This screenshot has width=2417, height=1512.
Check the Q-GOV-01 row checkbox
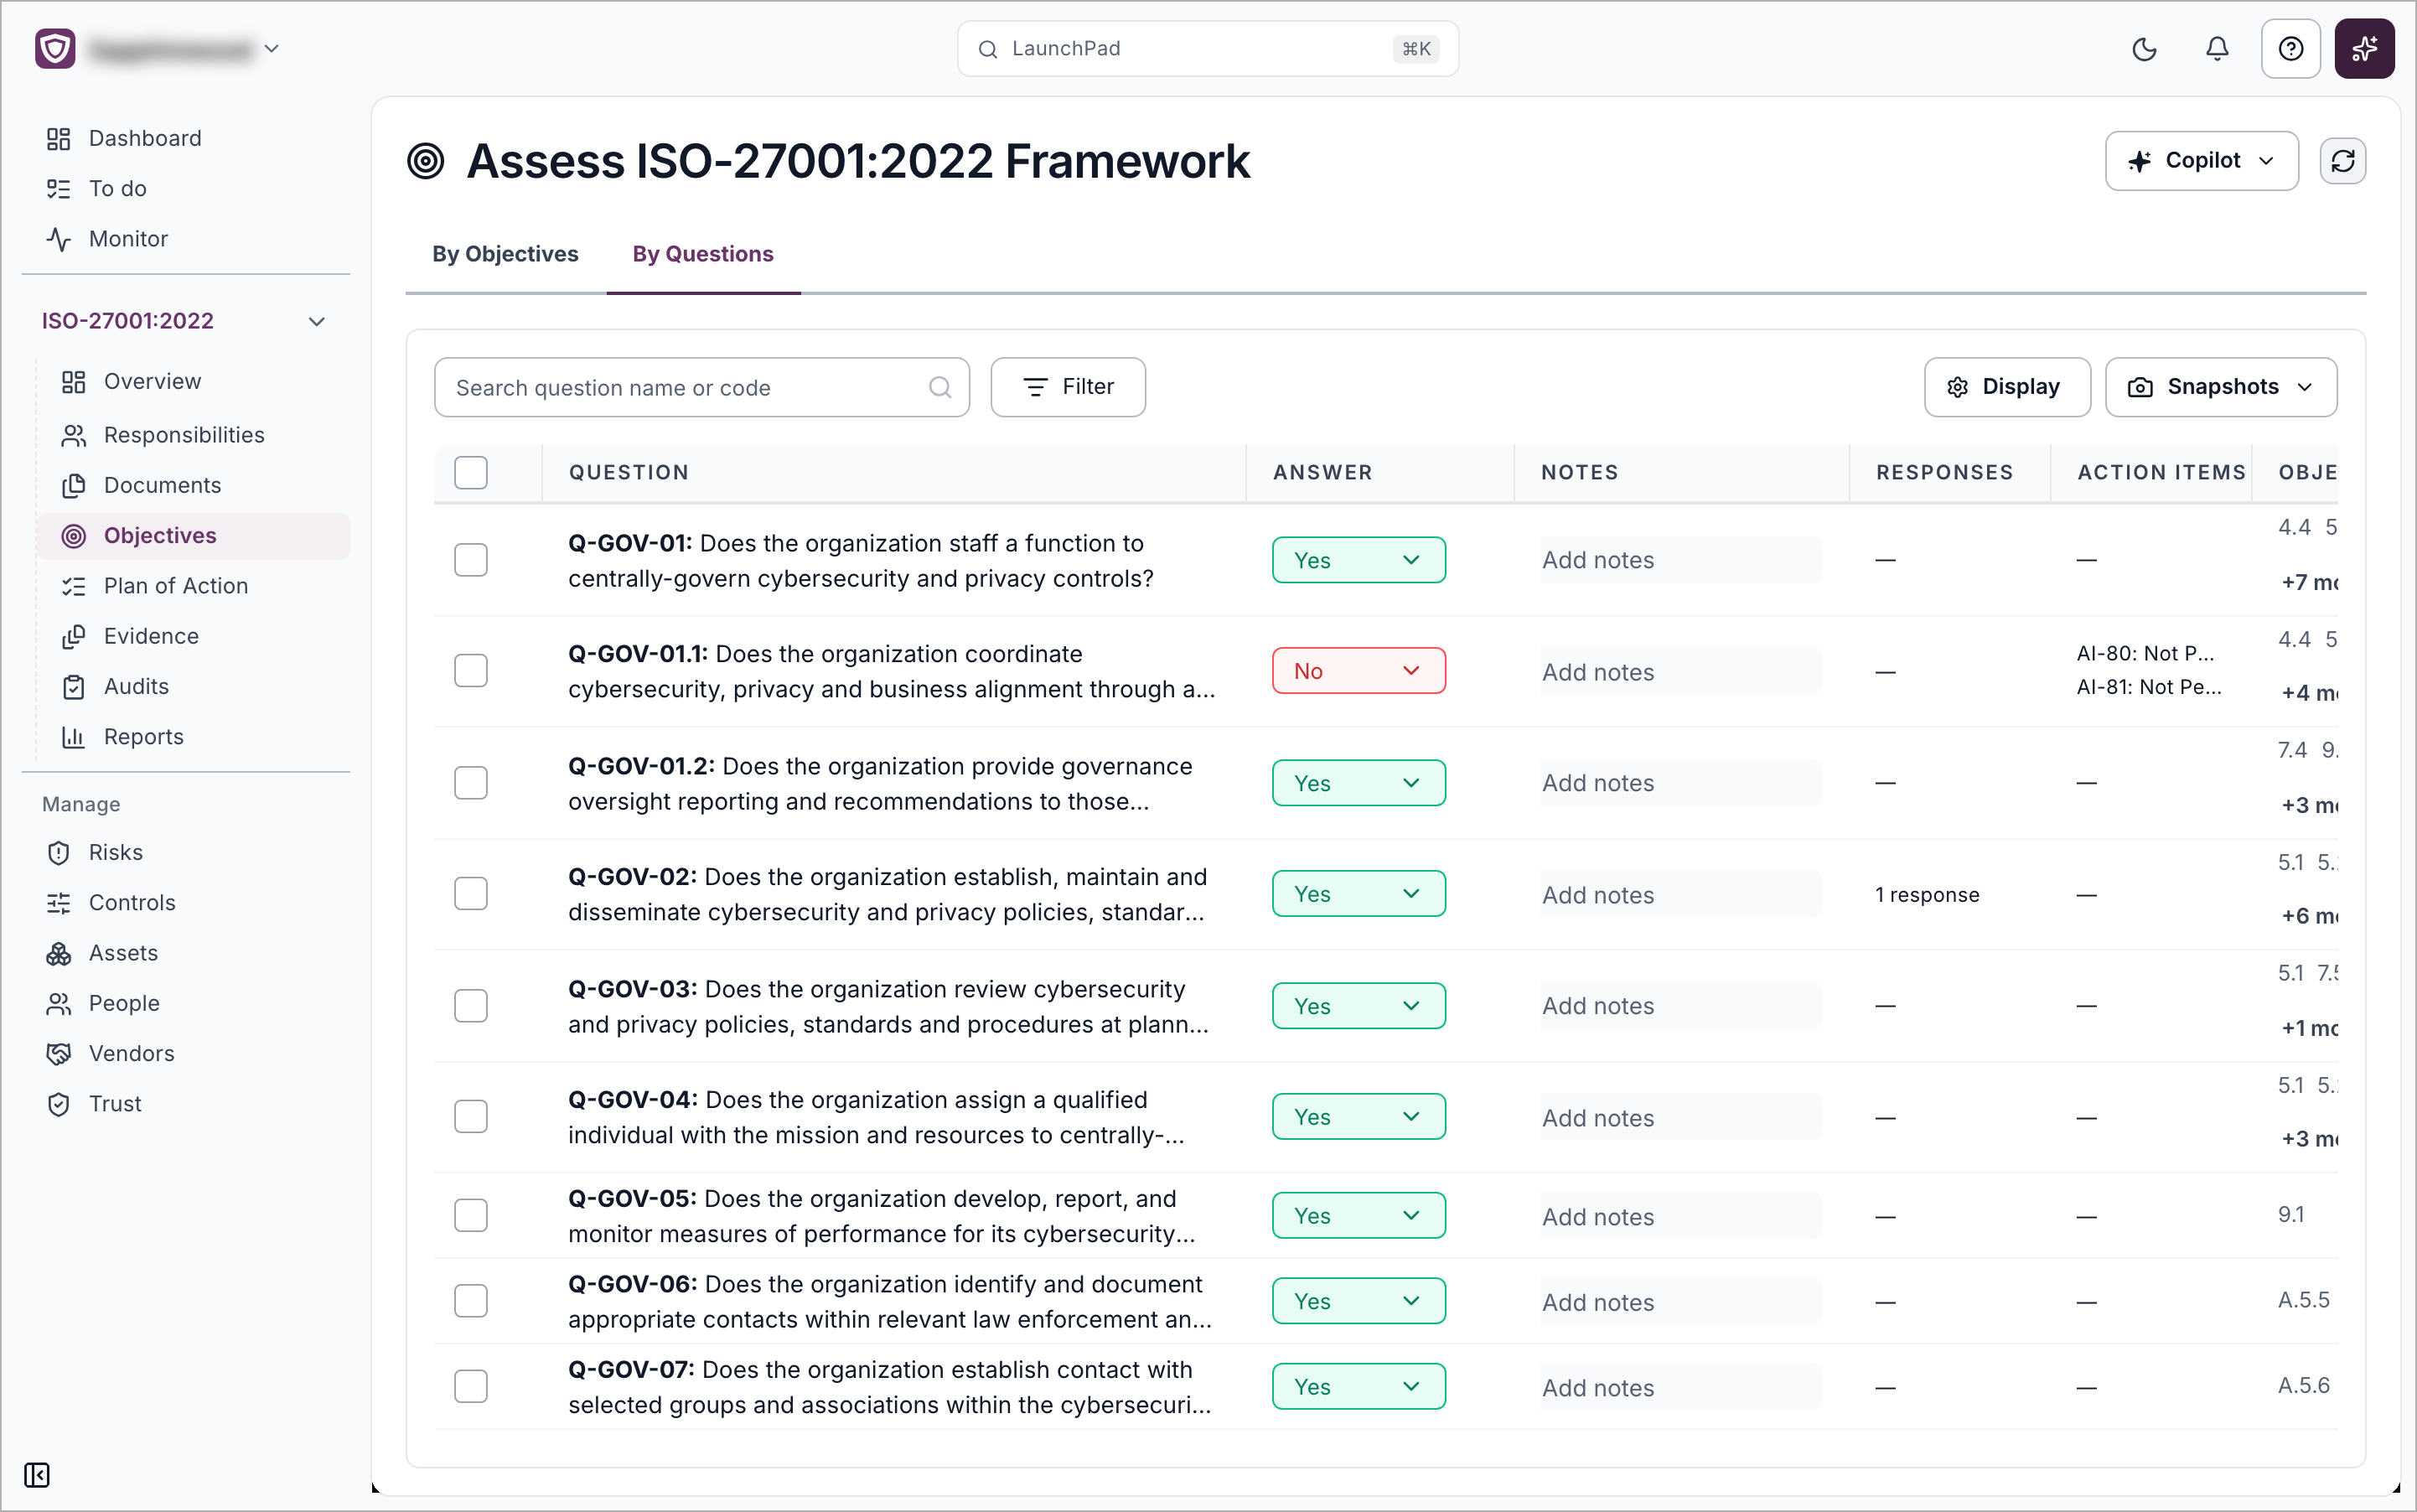pyautogui.click(x=470, y=560)
